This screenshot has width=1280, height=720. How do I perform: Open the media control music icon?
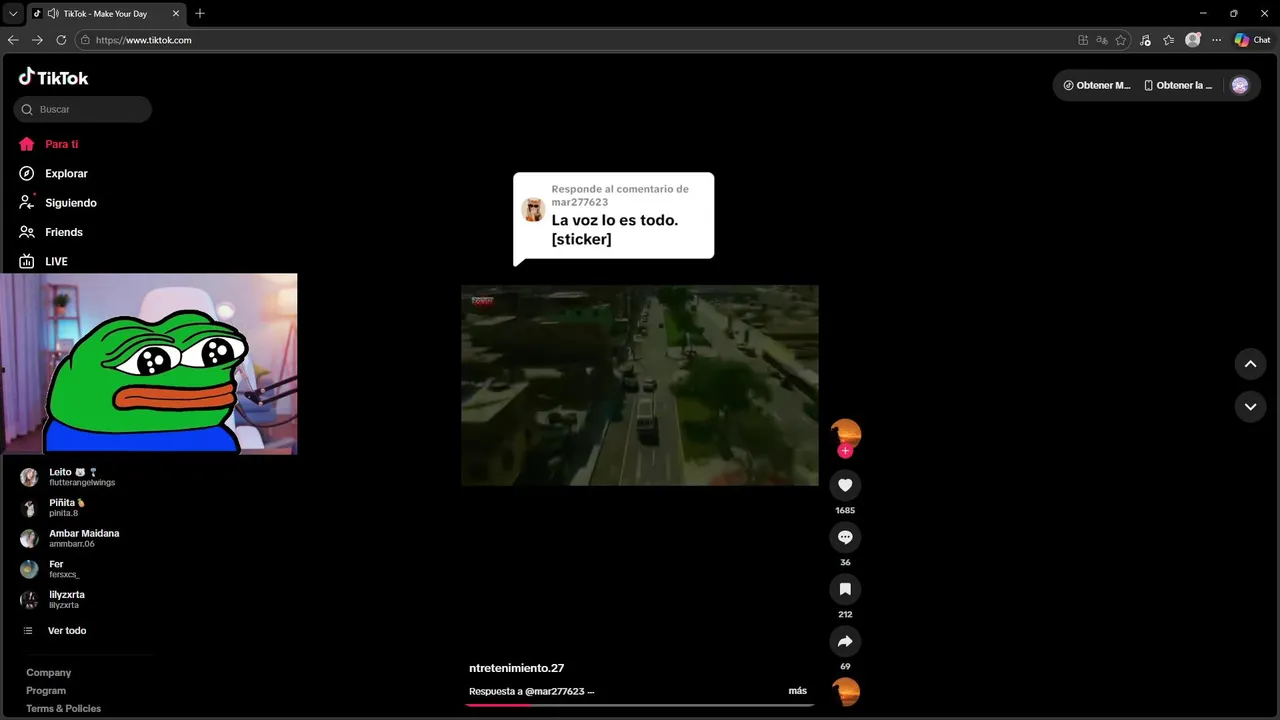[1145, 40]
